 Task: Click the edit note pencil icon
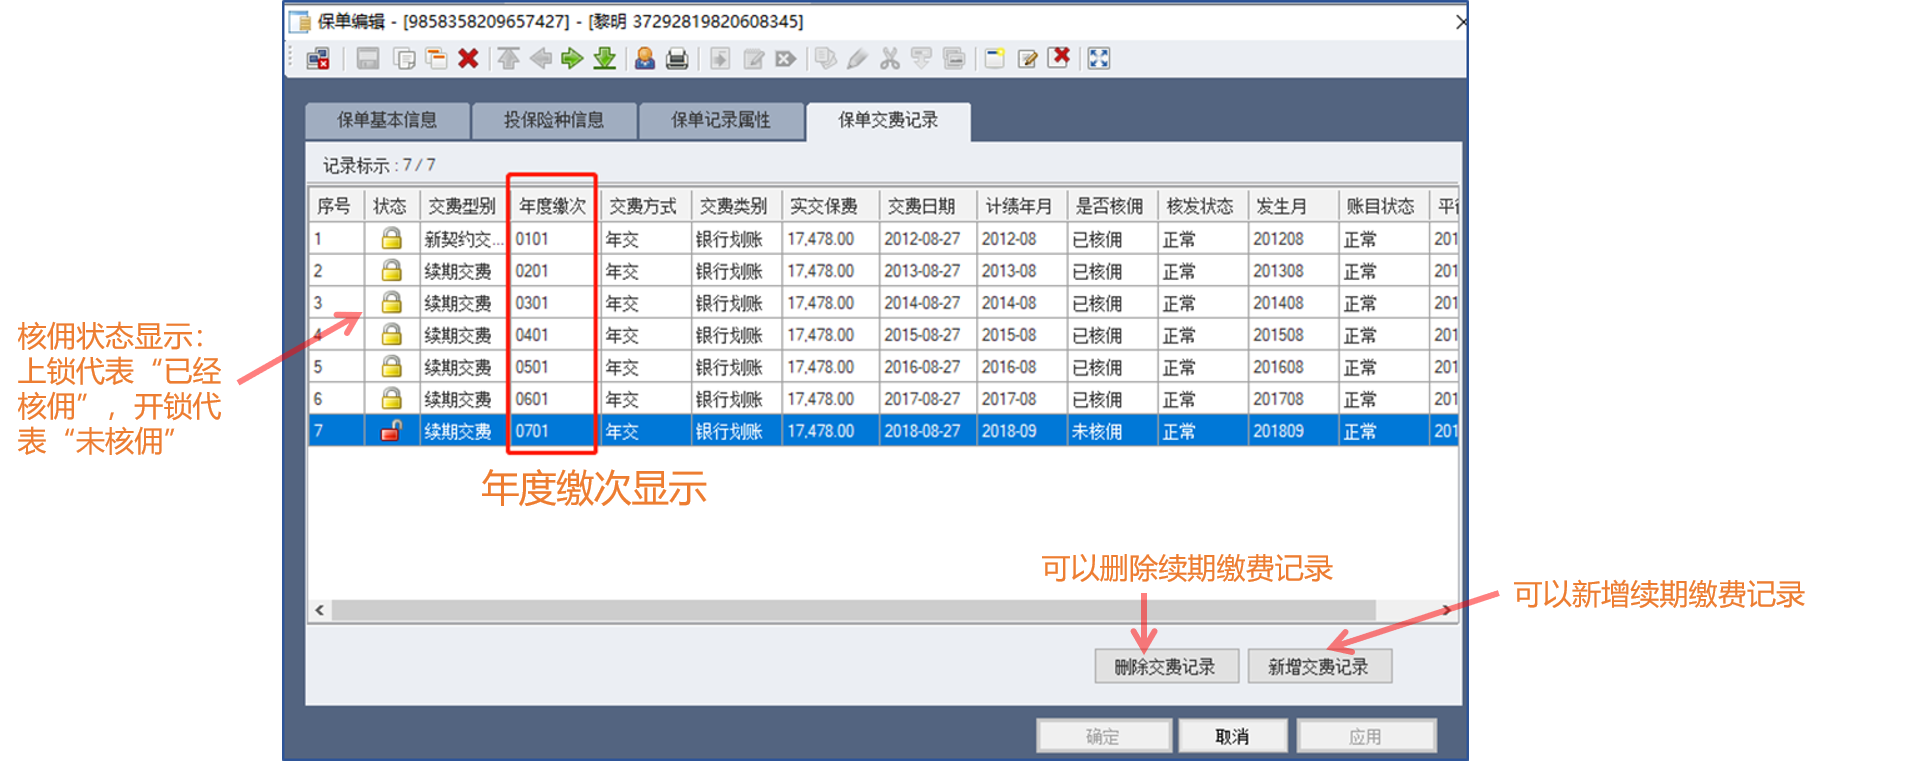point(1027,59)
